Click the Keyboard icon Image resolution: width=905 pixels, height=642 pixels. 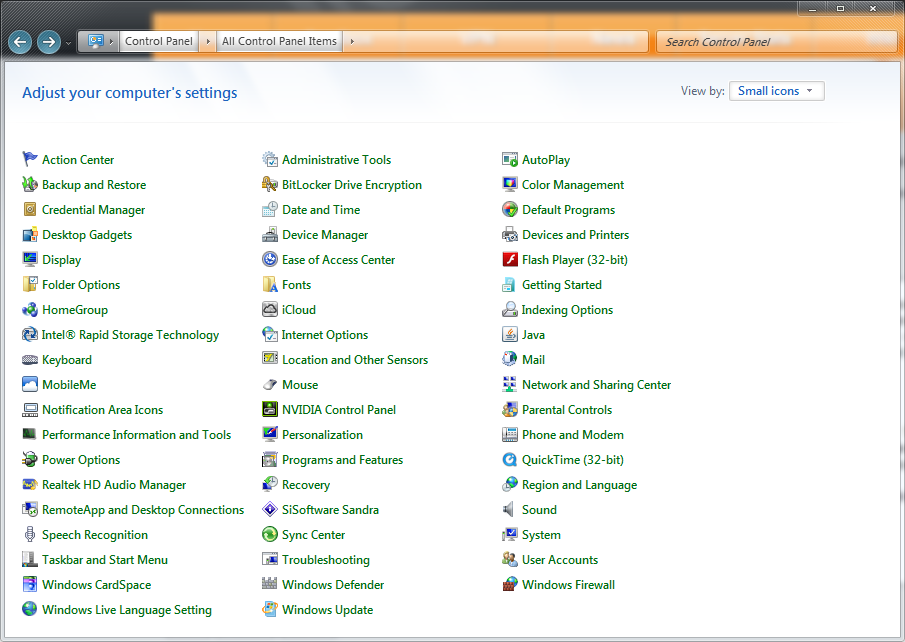(29, 360)
